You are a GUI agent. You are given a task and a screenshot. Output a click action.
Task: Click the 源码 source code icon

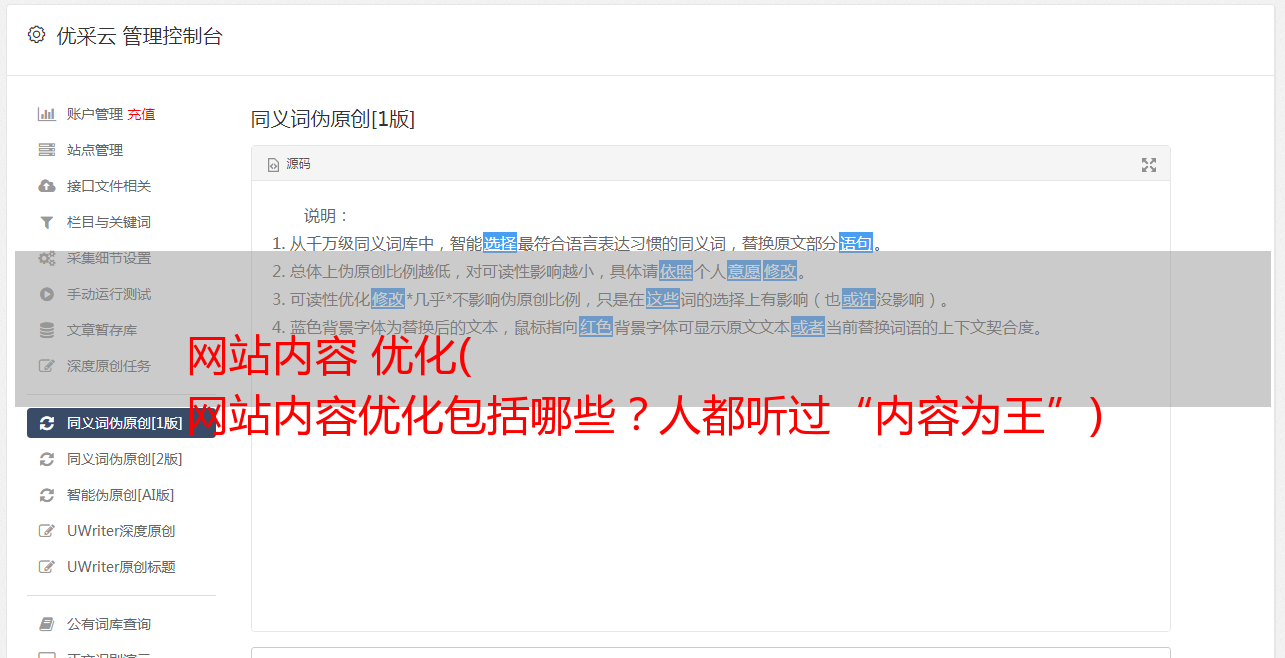(273, 165)
